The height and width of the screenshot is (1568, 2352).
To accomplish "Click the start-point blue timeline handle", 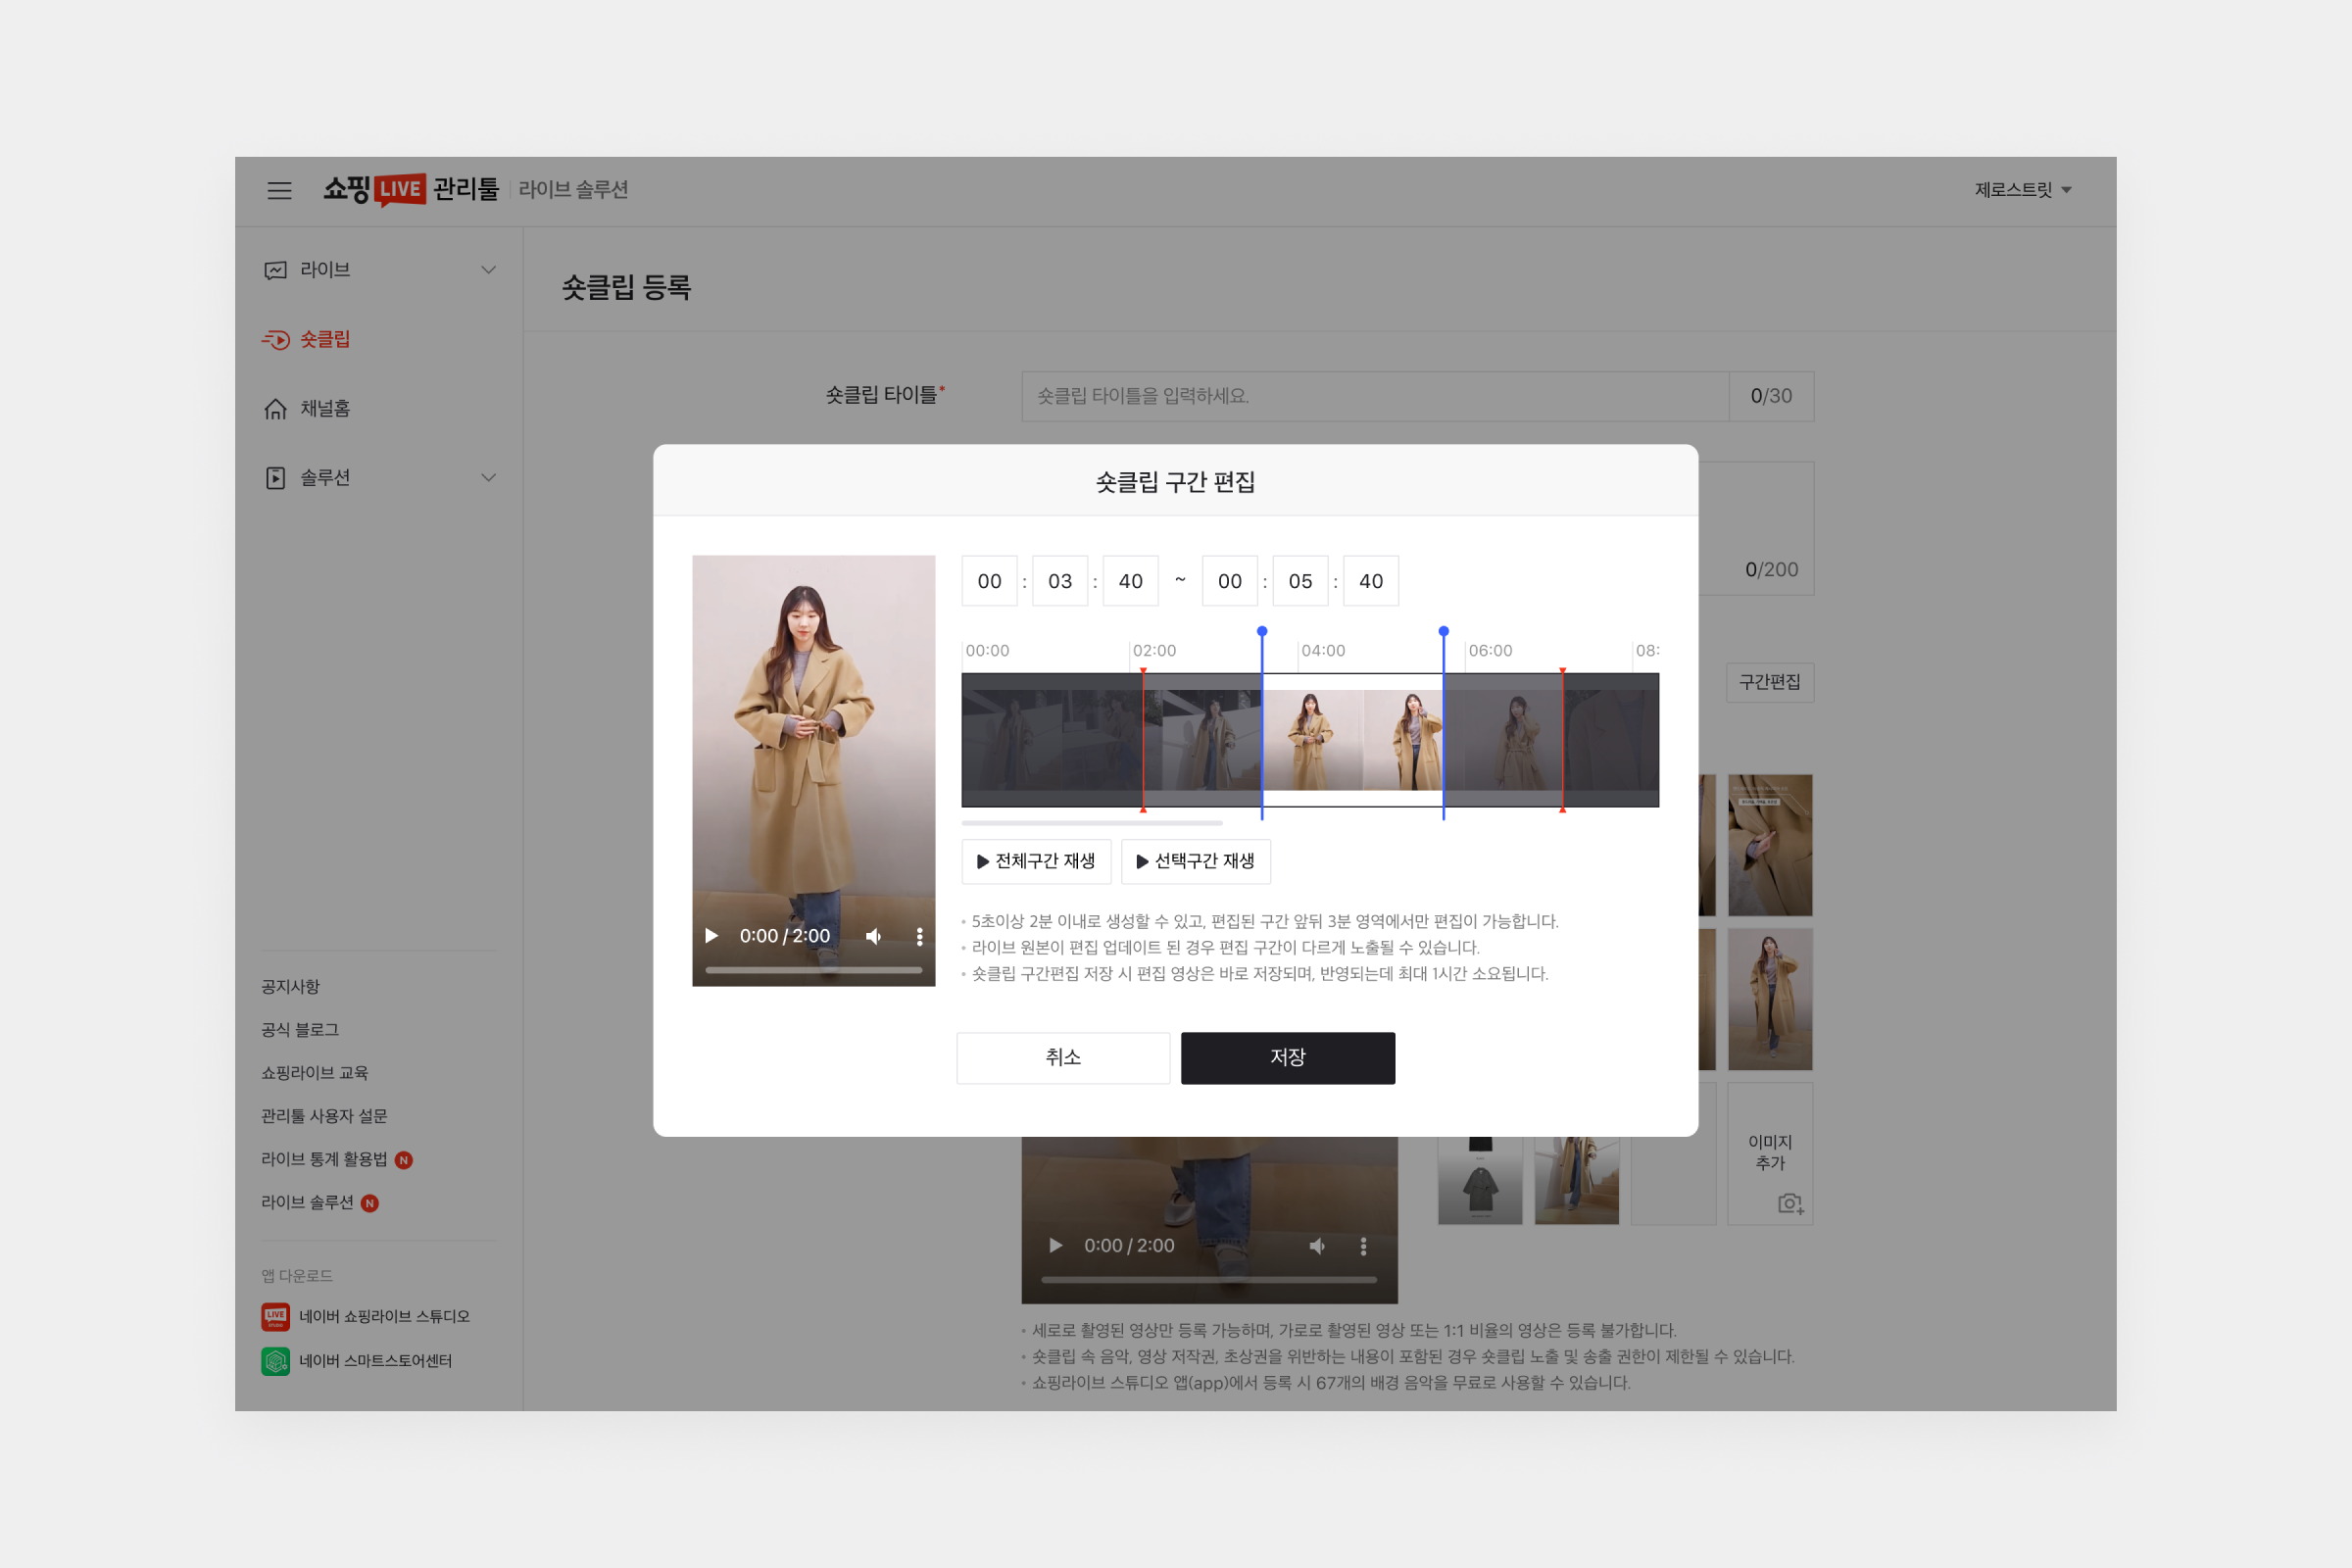I will 1262,632.
